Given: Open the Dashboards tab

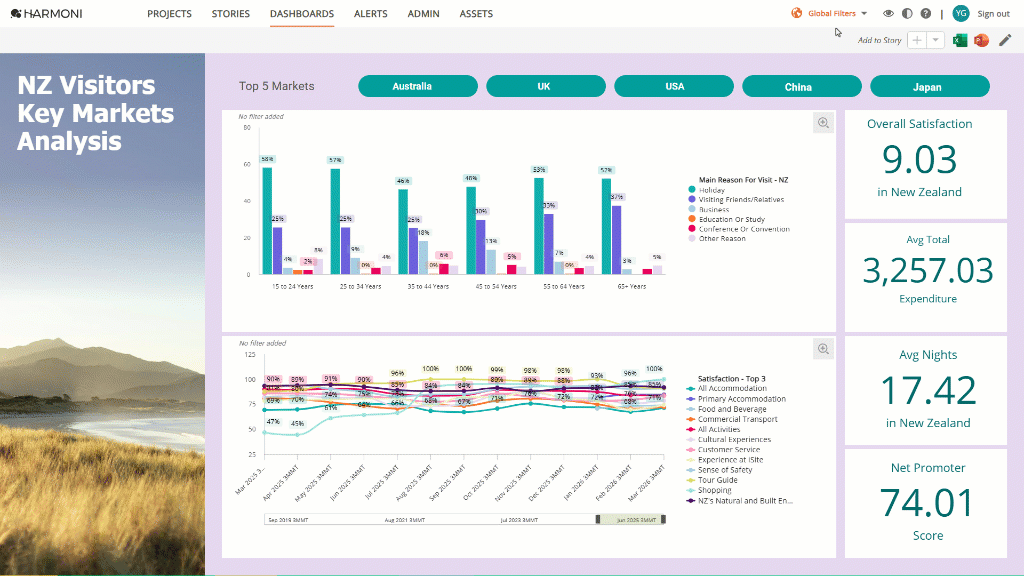Looking at the screenshot, I should [x=302, y=14].
